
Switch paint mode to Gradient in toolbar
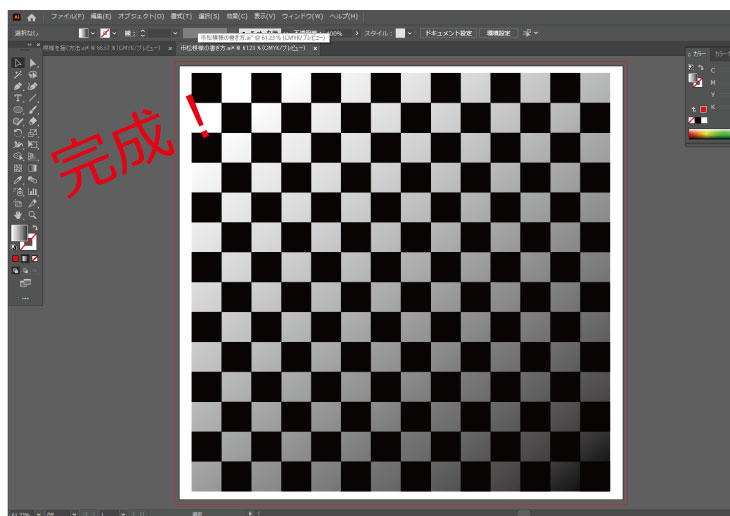click(26, 258)
